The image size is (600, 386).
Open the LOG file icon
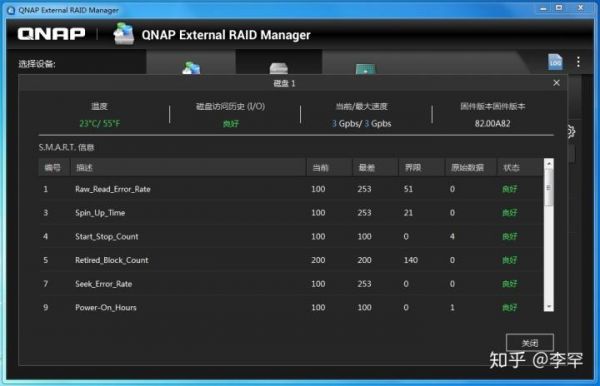coord(555,62)
